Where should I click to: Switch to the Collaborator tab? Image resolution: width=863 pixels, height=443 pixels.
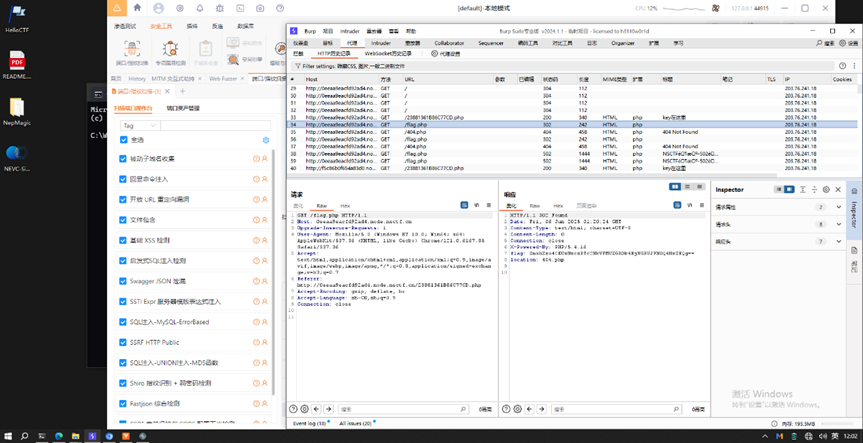pos(449,43)
